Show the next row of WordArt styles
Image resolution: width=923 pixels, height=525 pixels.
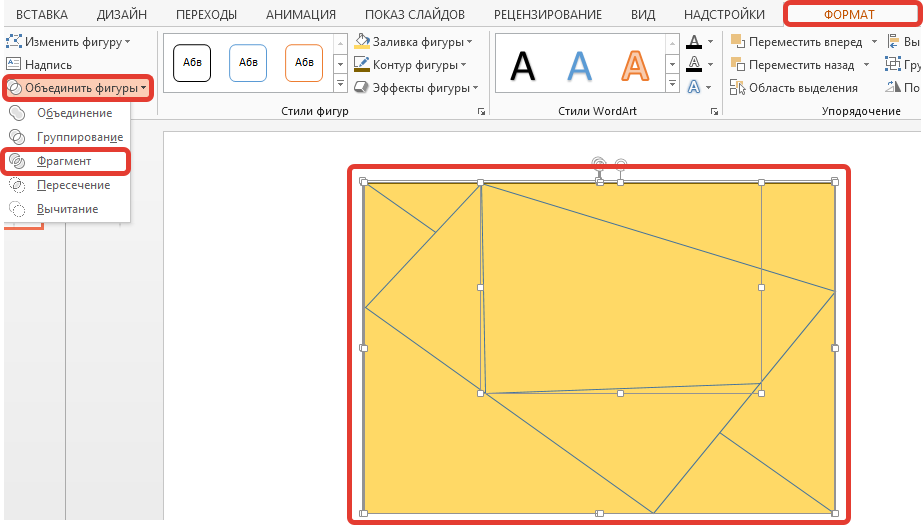pos(673,63)
